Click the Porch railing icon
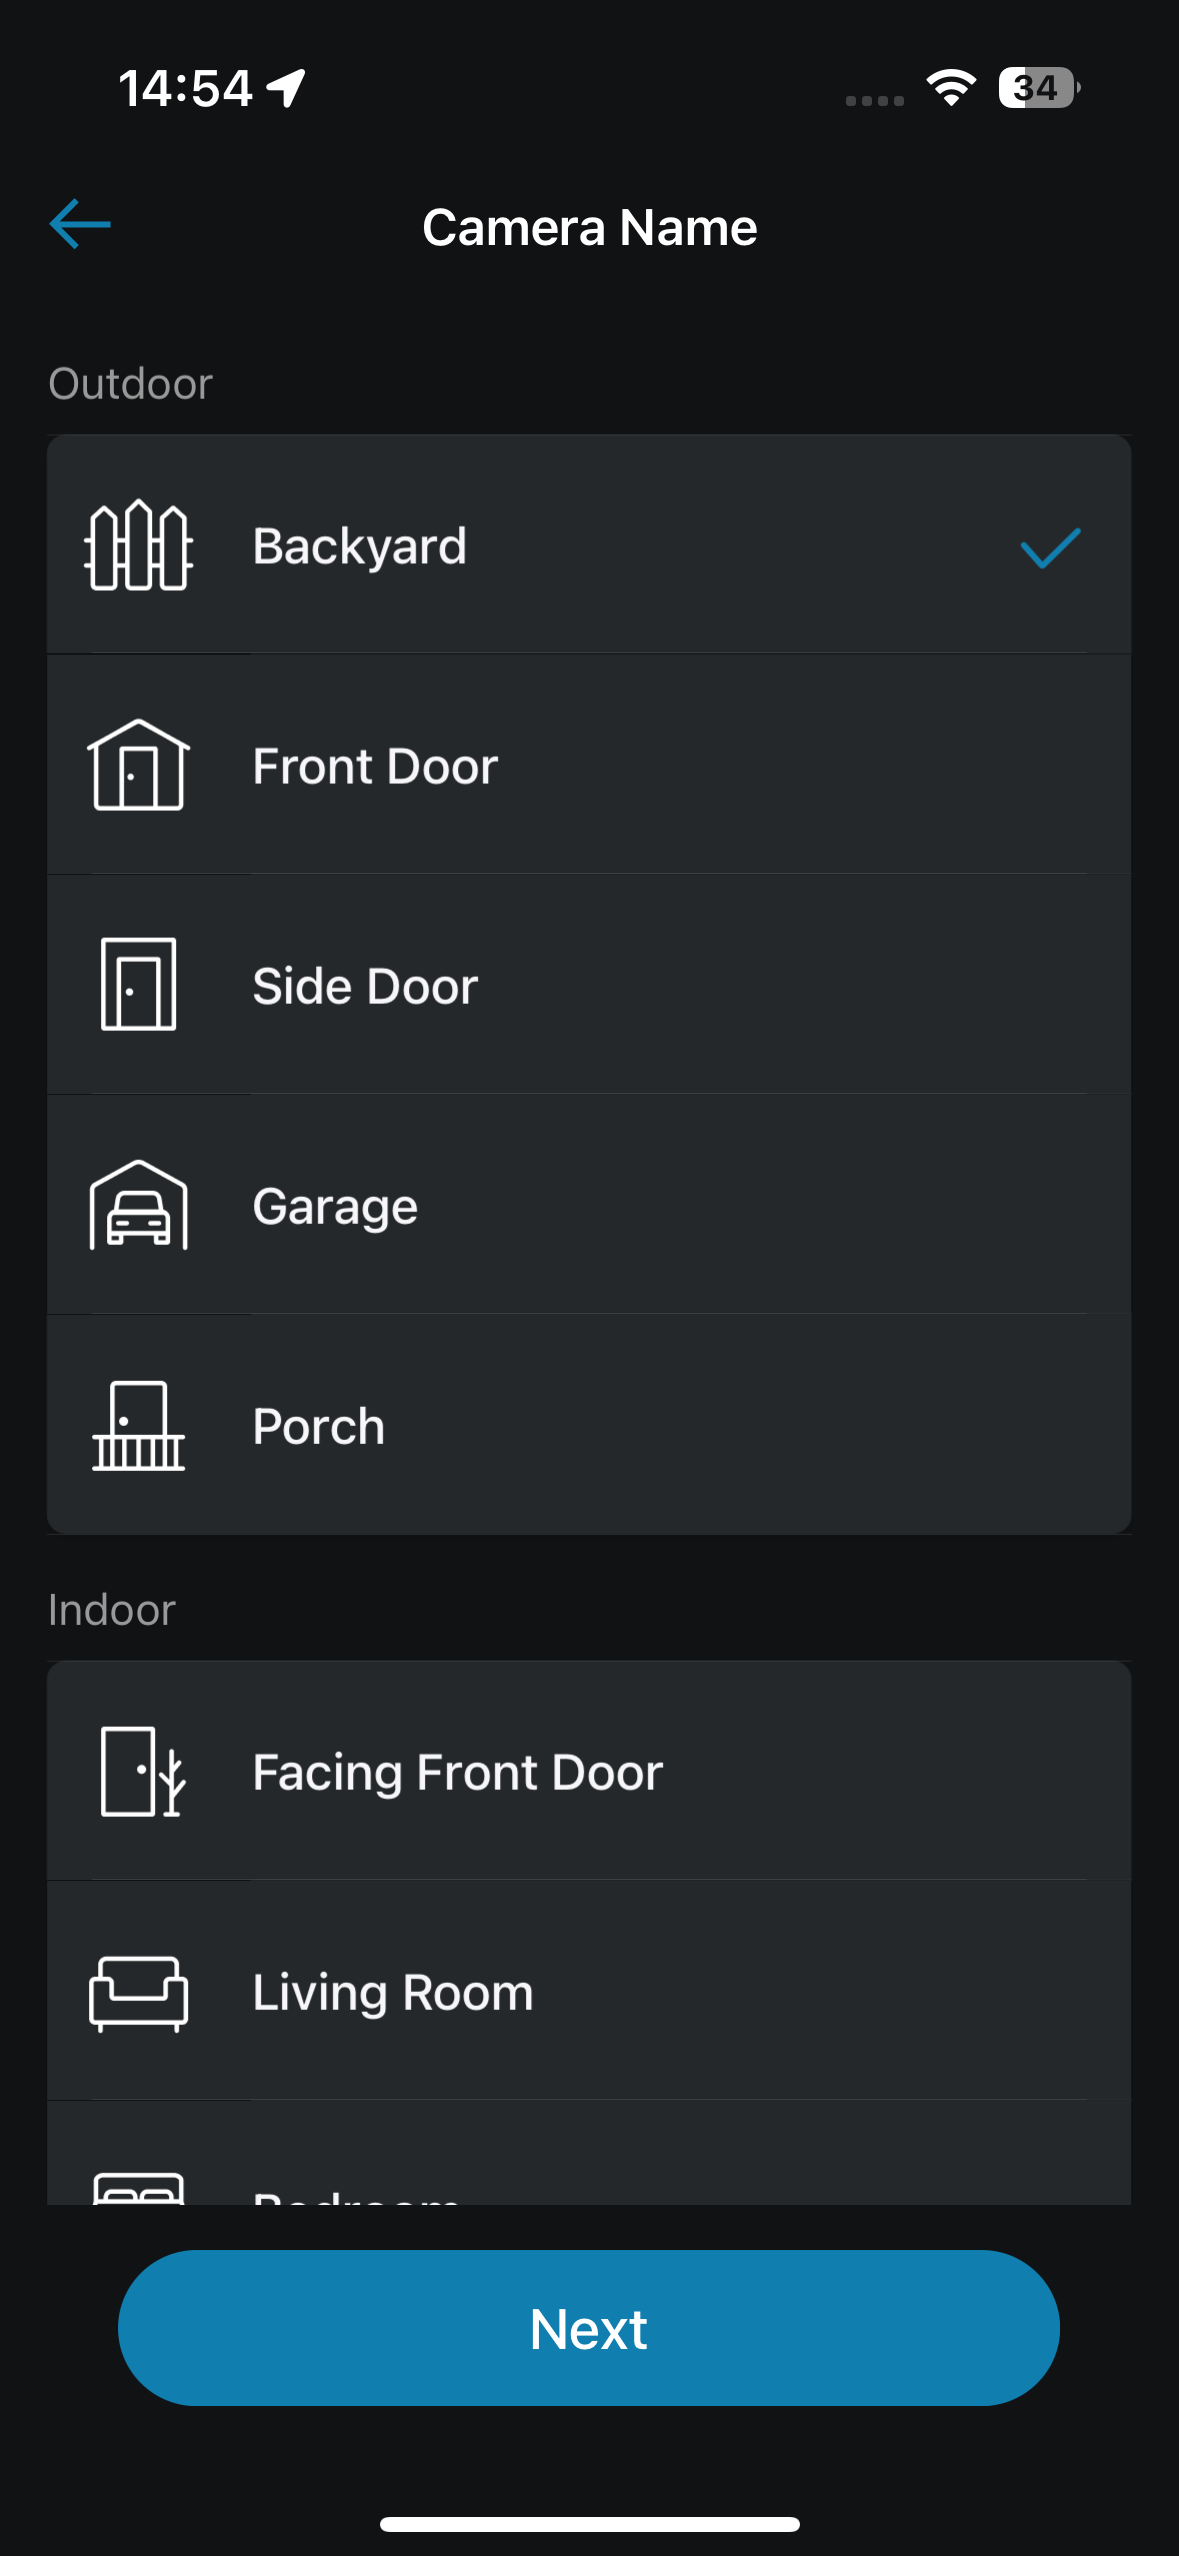The image size is (1179, 2556). [x=139, y=1425]
